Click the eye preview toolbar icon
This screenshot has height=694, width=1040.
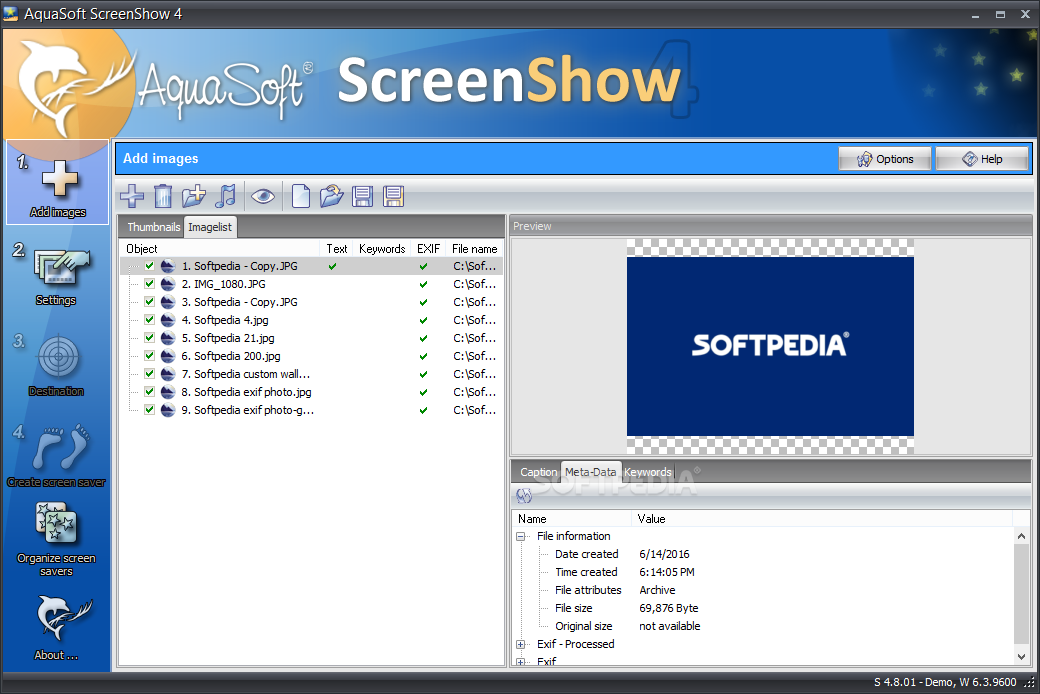point(263,196)
